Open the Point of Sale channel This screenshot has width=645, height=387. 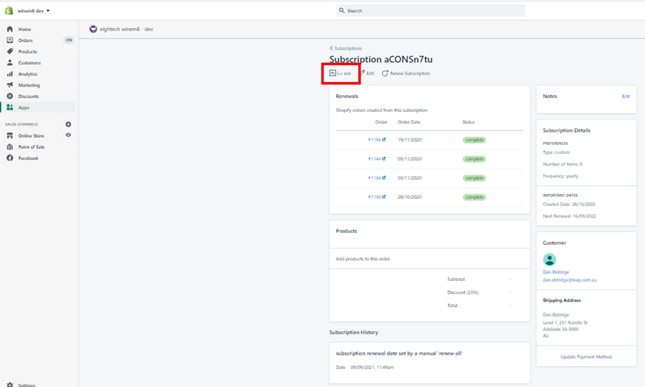[31, 147]
